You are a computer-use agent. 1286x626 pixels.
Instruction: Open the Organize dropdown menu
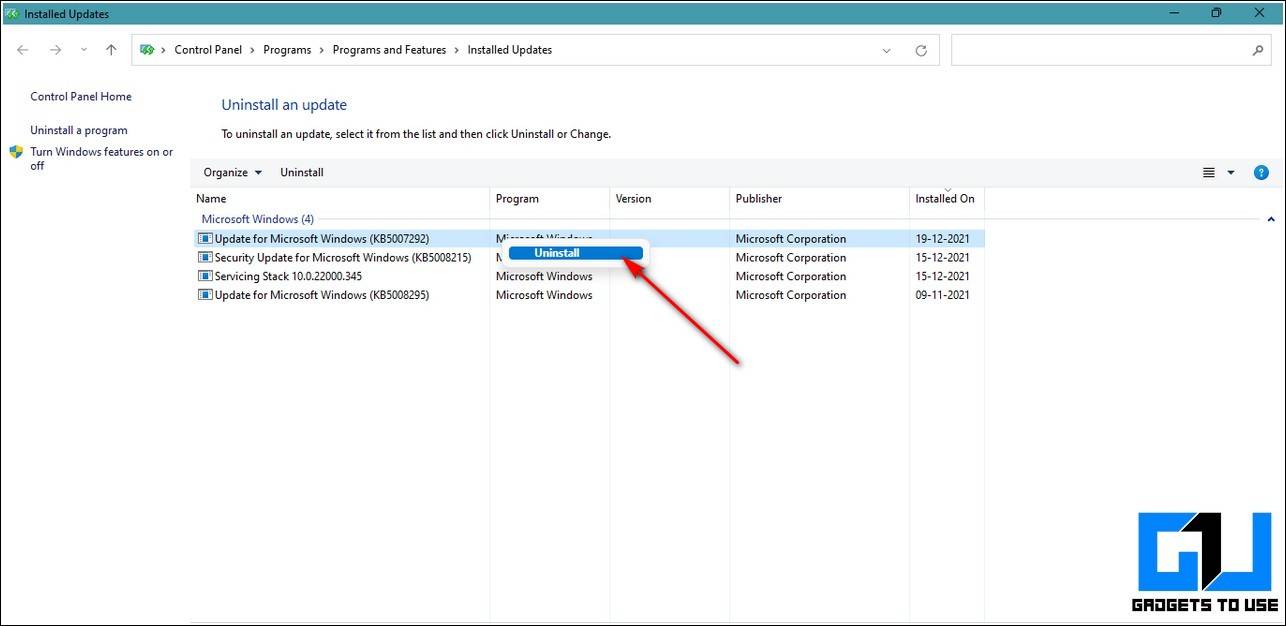point(232,173)
